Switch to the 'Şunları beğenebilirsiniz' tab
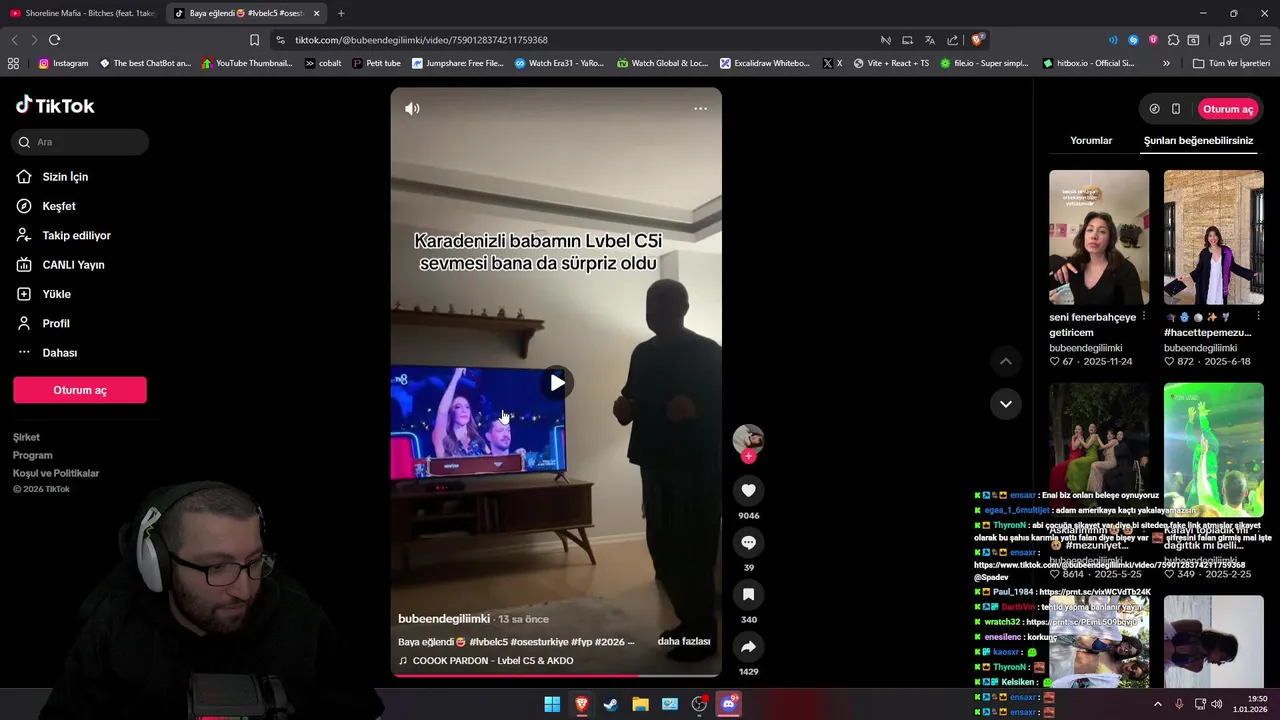 (x=1198, y=141)
